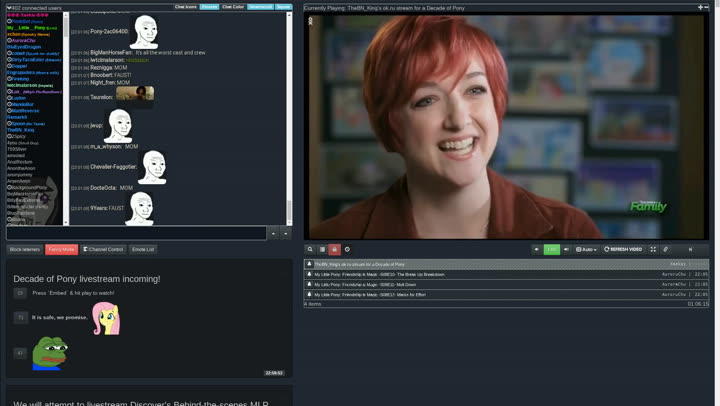Click the red playlist lock icon
Screen dimensions: 720x406
click(x=334, y=249)
